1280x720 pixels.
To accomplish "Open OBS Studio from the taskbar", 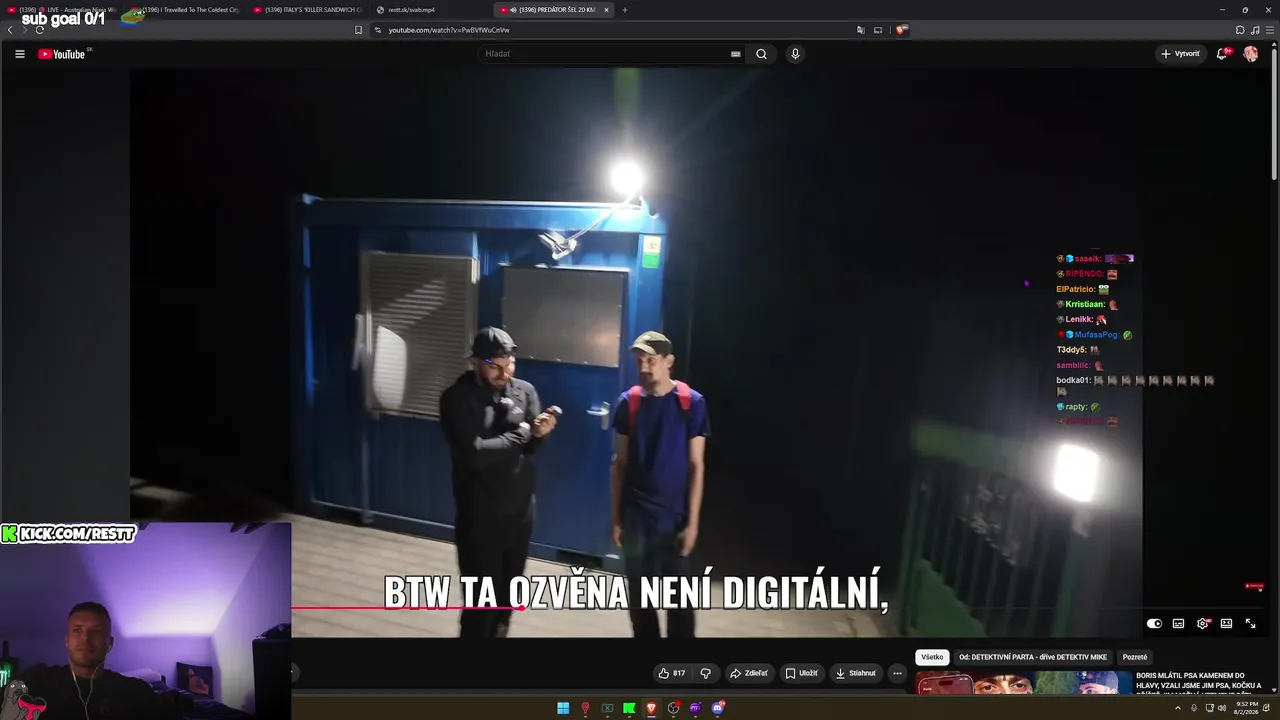I will tap(673, 708).
